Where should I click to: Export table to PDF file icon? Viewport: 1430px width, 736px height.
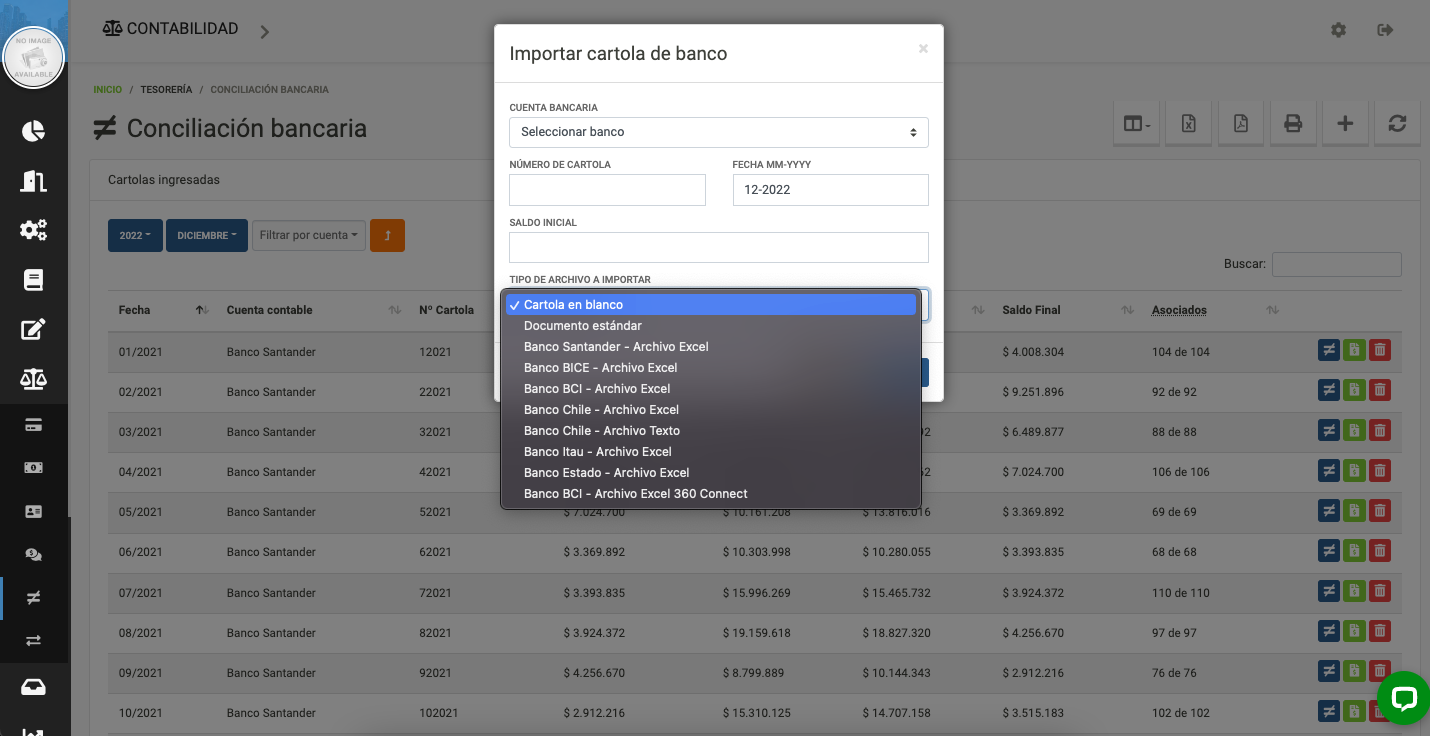point(1241,124)
